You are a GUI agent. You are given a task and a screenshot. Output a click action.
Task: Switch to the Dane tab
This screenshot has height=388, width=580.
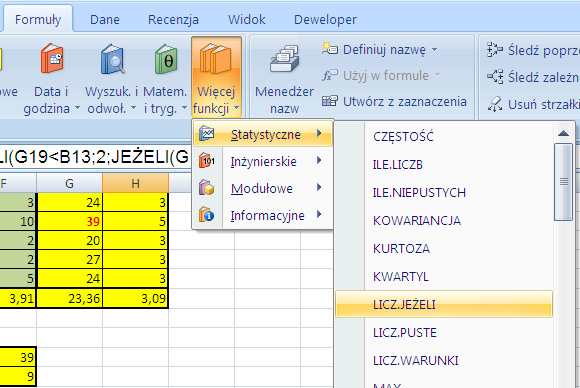click(105, 19)
